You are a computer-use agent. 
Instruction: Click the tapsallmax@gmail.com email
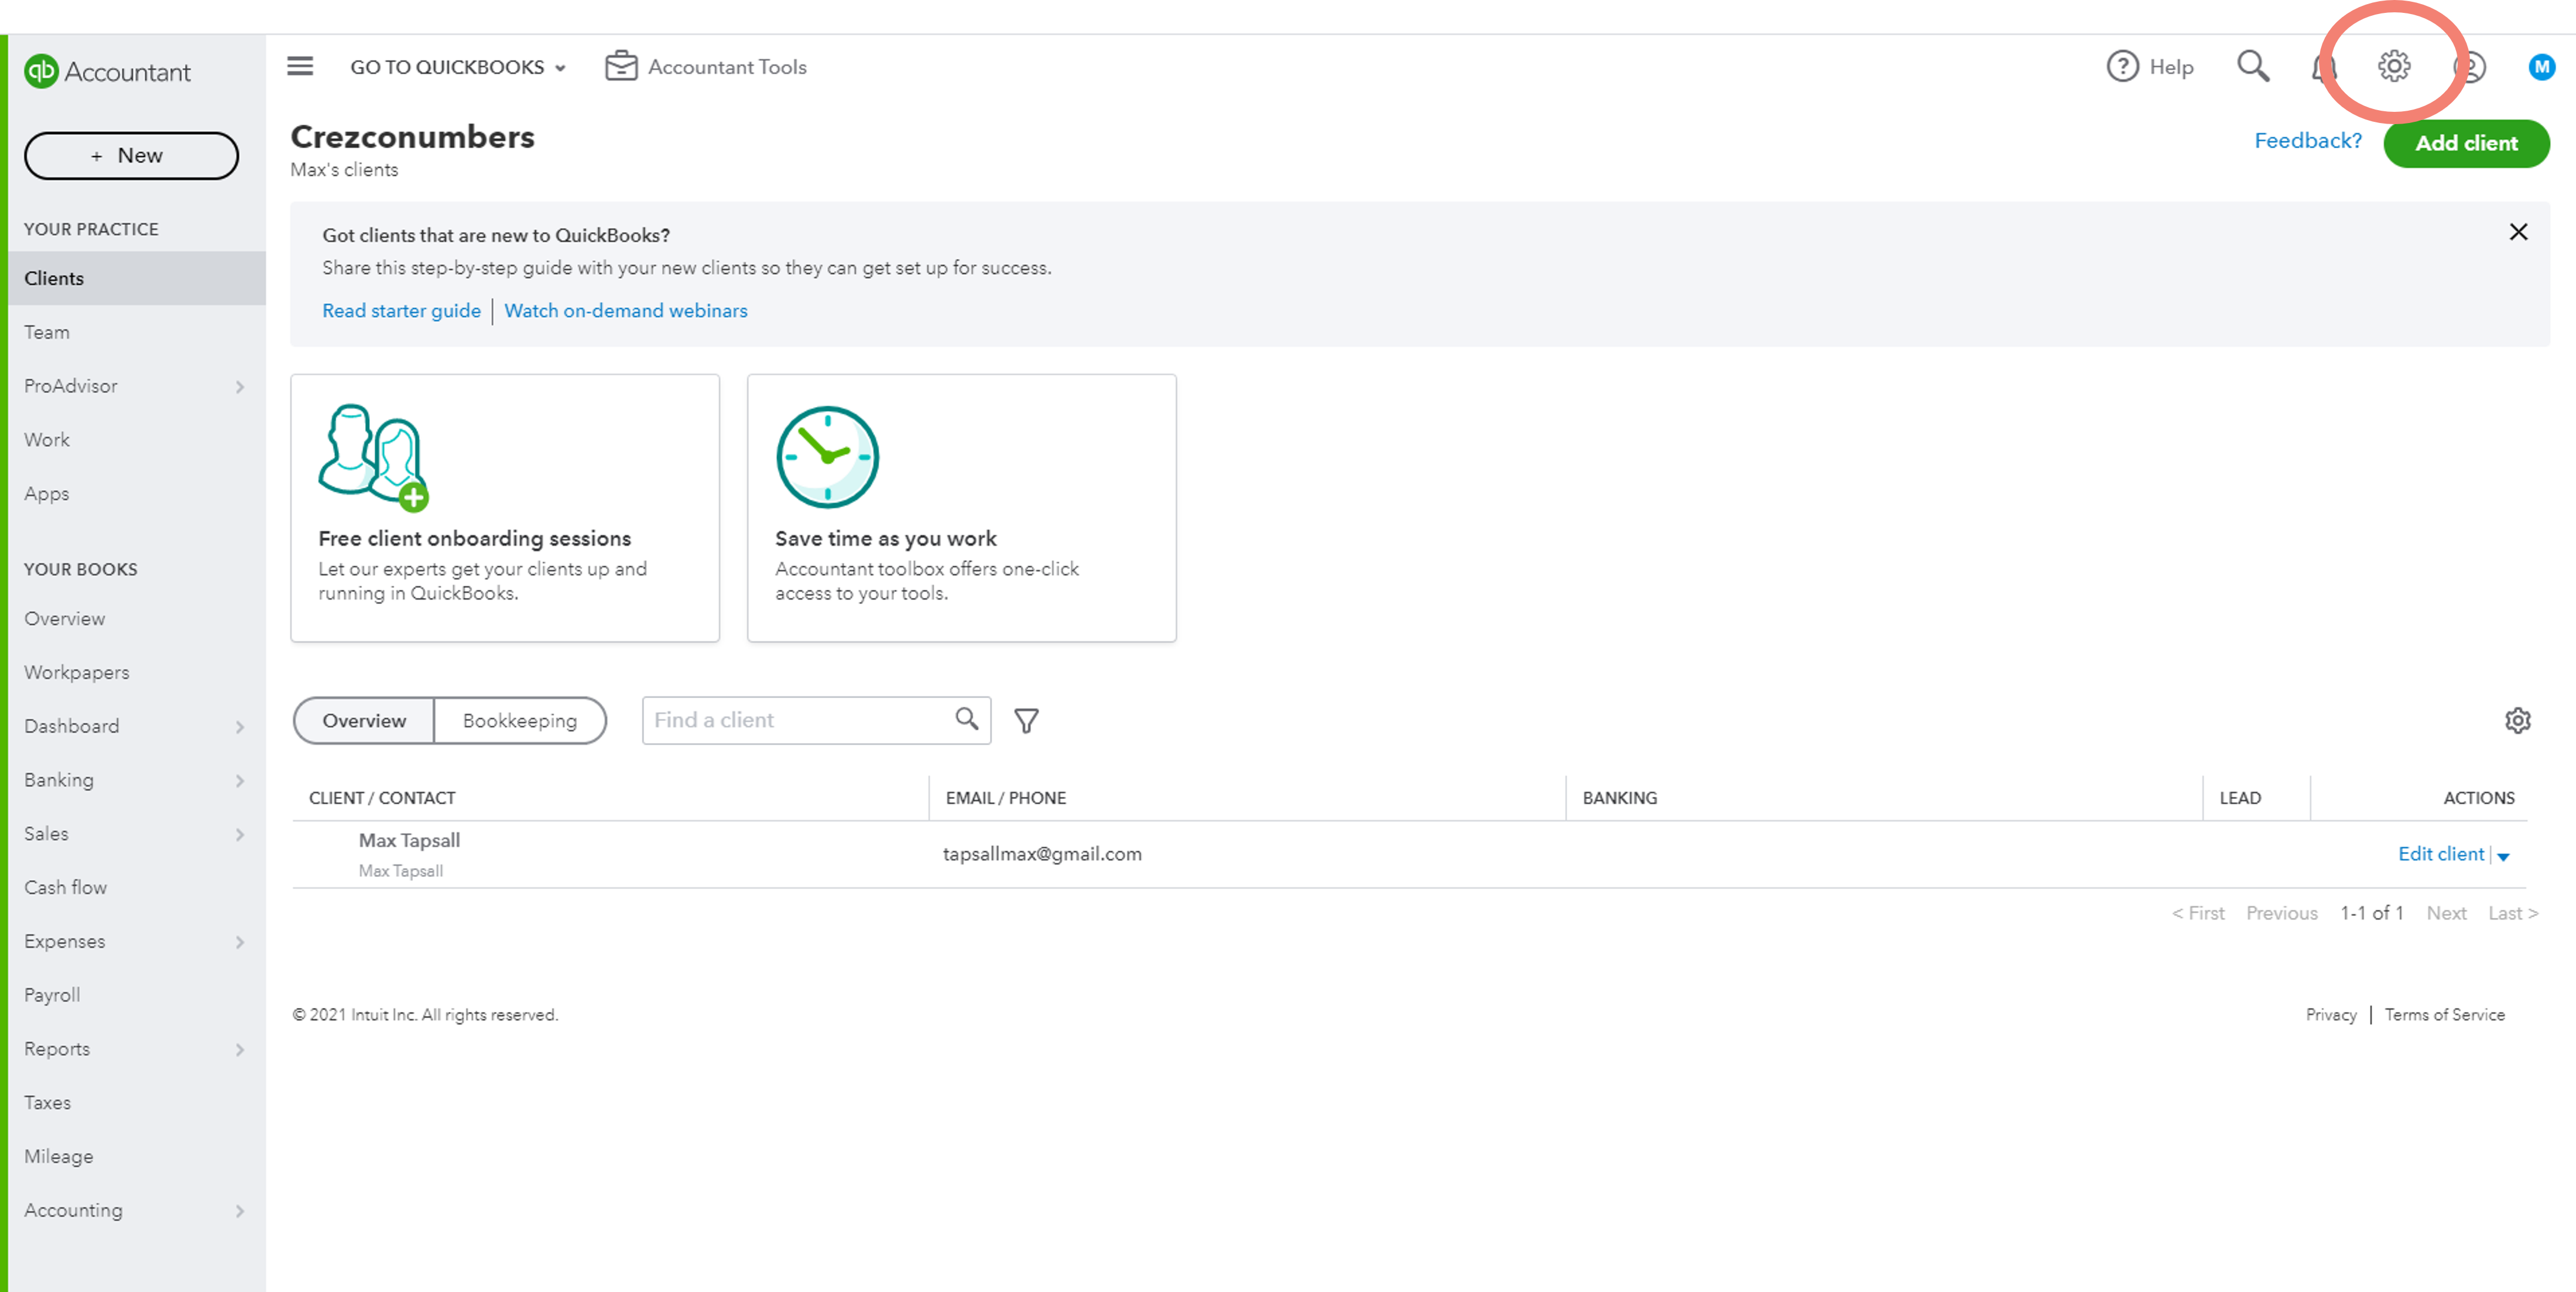[1042, 854]
